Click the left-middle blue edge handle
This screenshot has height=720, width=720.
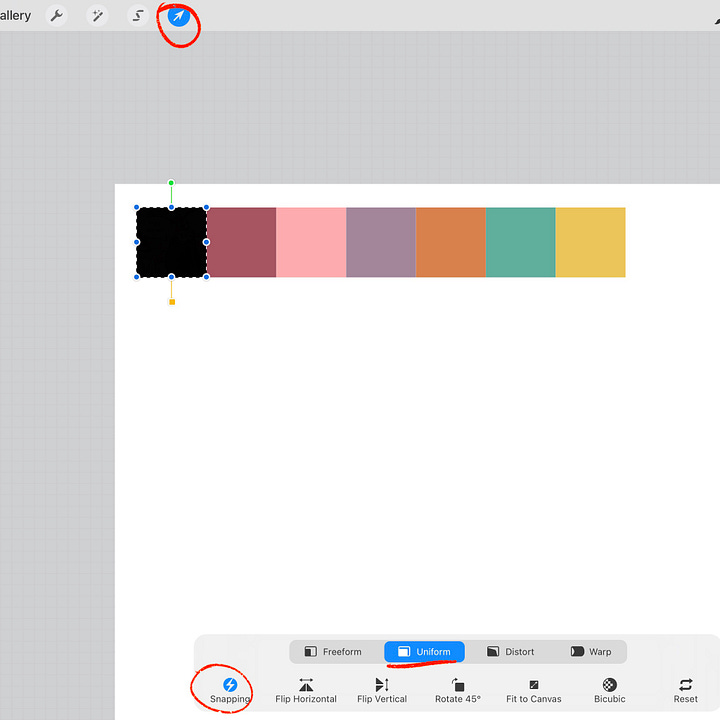(x=136, y=242)
